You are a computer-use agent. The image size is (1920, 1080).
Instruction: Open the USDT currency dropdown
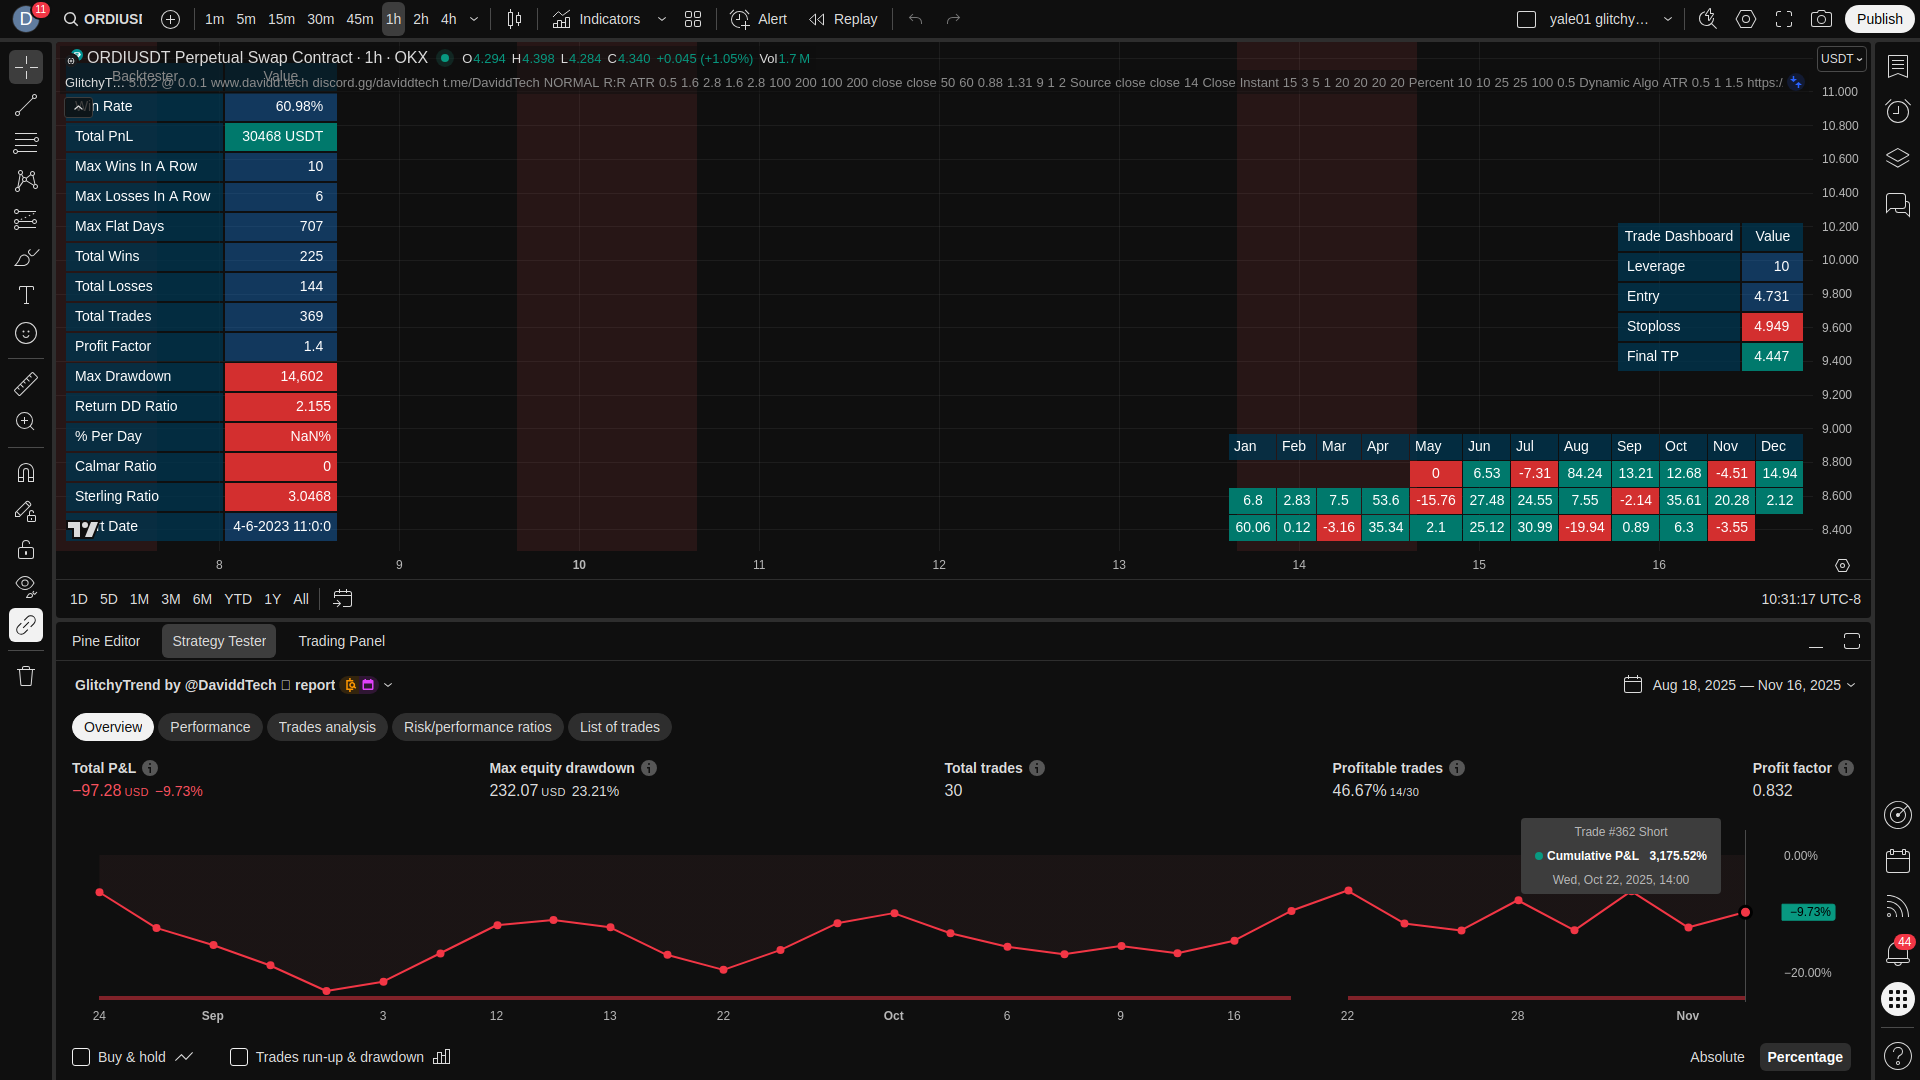1841,59
